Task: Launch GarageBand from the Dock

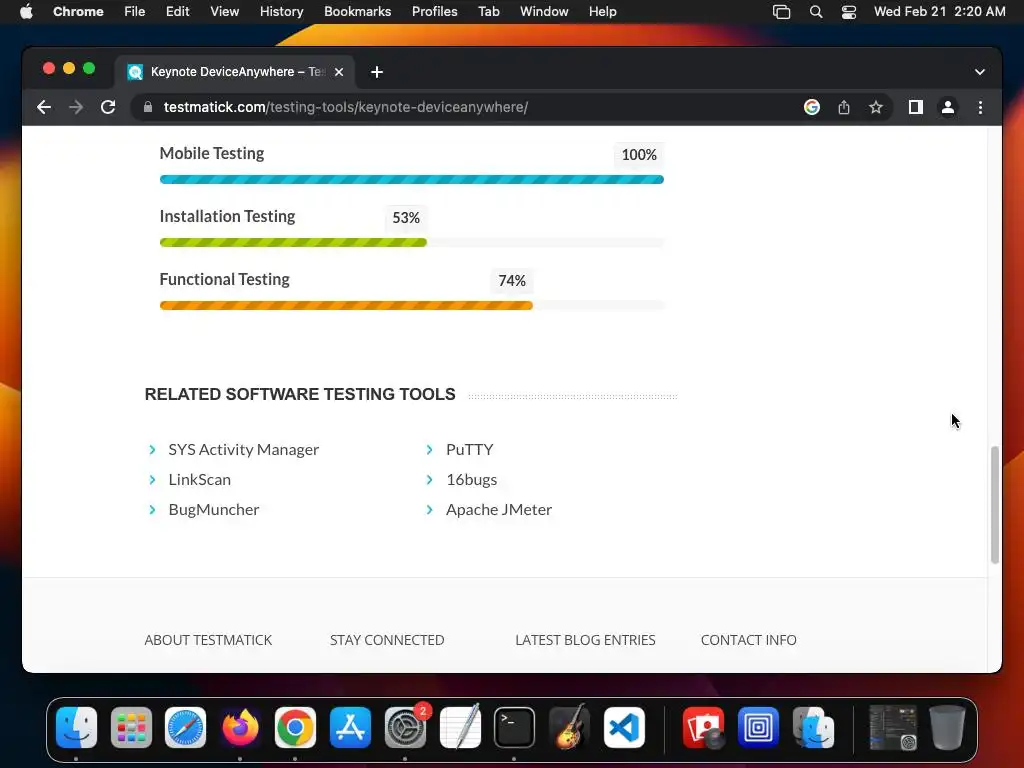Action: click(569, 728)
